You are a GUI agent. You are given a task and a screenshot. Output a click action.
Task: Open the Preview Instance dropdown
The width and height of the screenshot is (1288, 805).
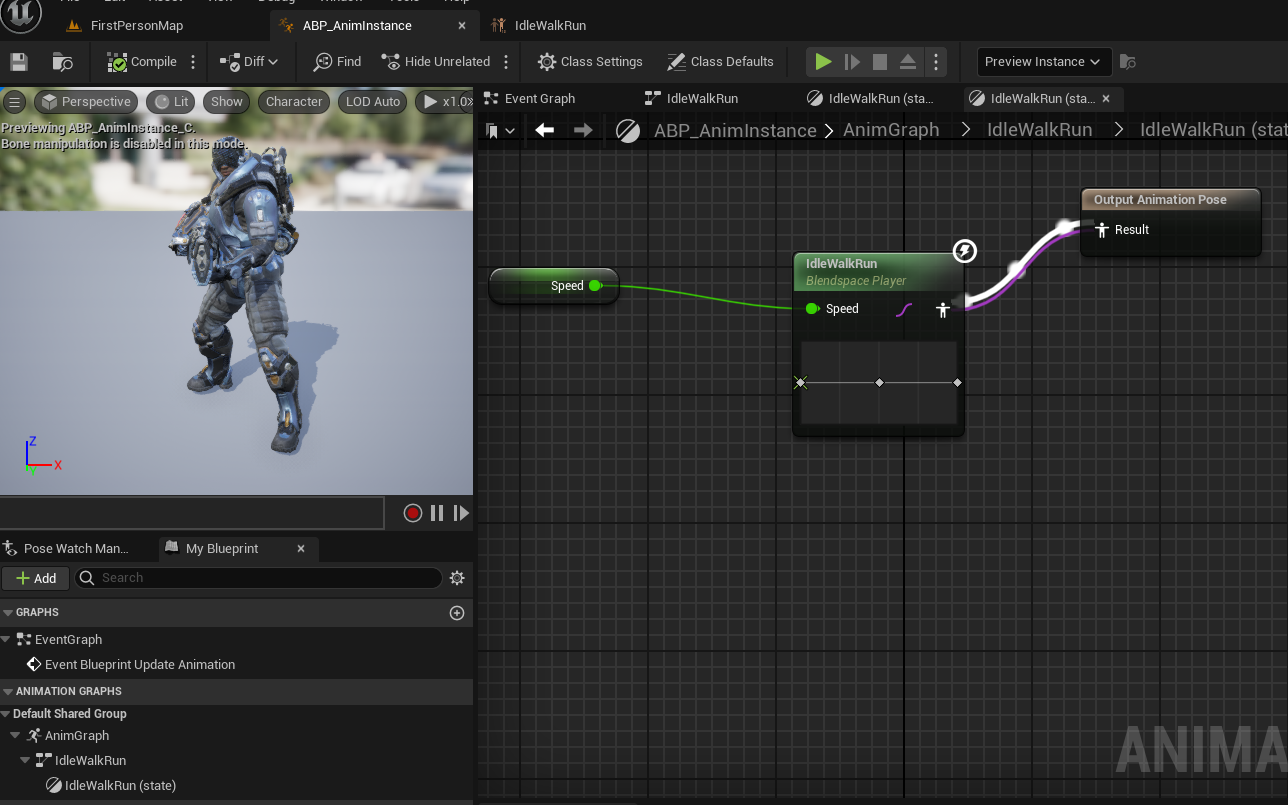[x=1042, y=62]
